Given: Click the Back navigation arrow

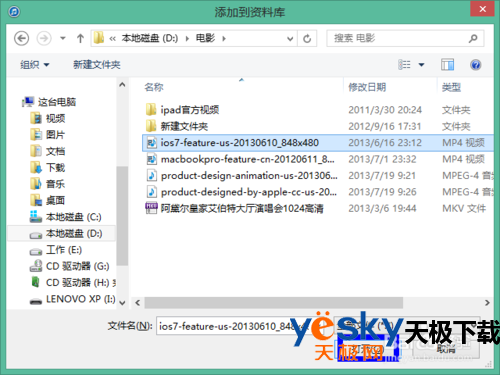Looking at the screenshot, I should click(x=22, y=39).
